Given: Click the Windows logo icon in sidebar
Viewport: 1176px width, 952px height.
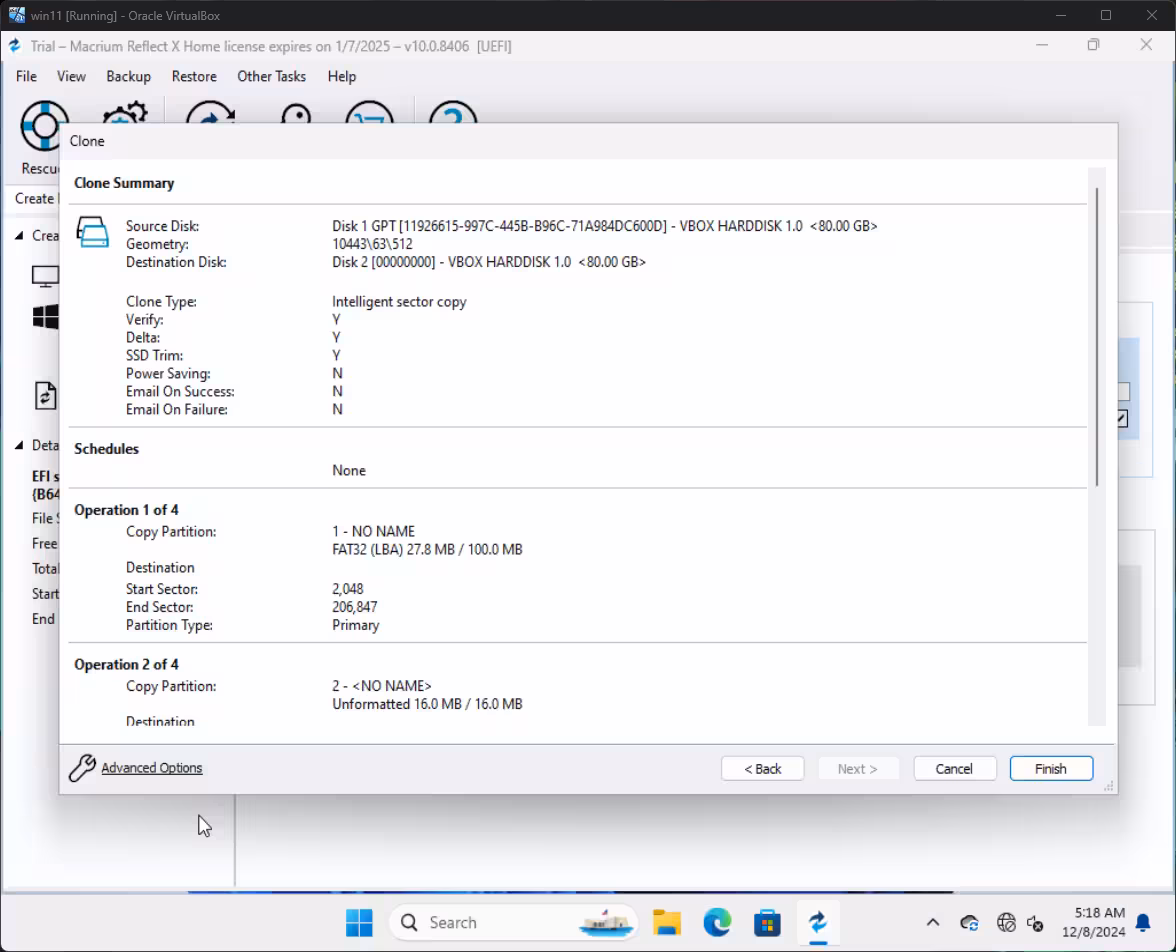Looking at the screenshot, I should point(46,317).
